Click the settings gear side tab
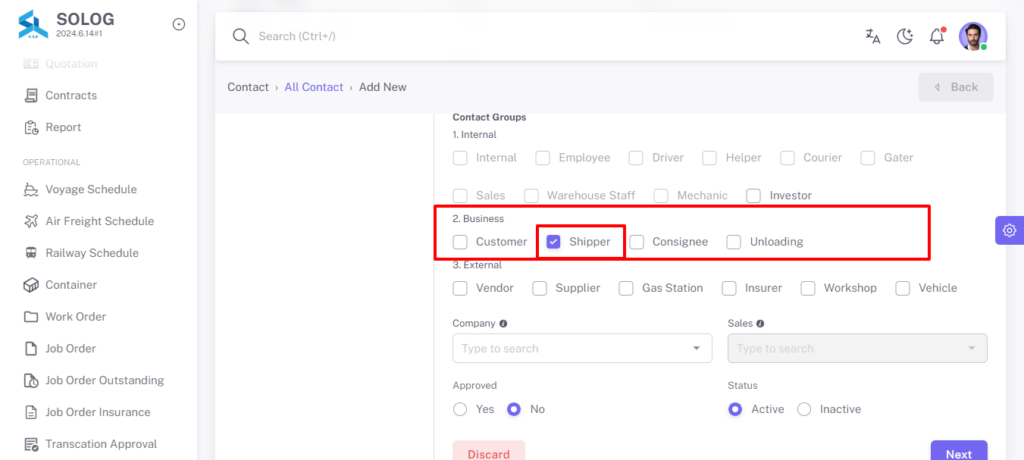 pos(1010,230)
